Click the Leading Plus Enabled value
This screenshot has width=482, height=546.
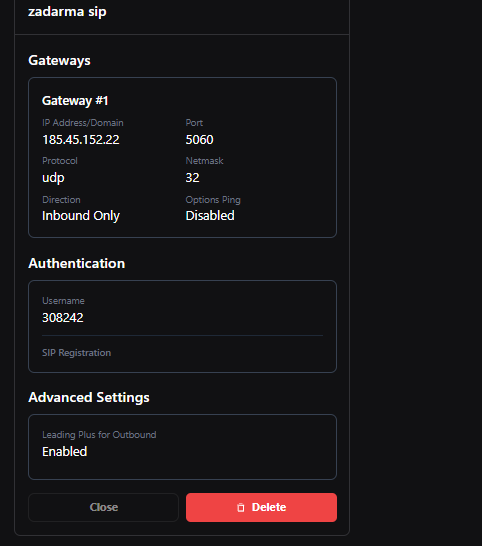pos(64,452)
